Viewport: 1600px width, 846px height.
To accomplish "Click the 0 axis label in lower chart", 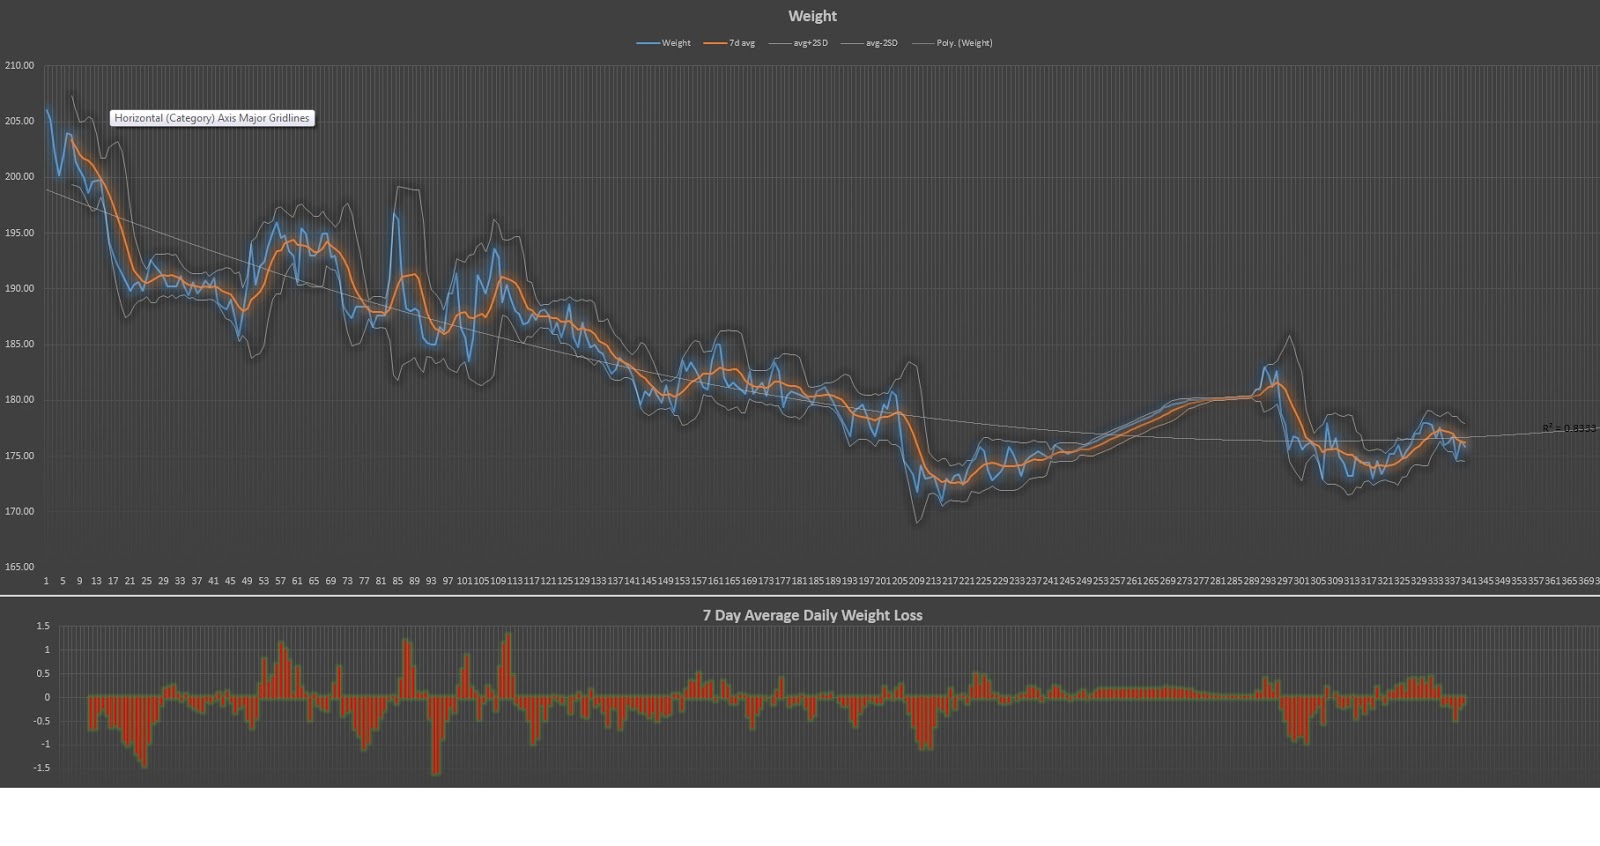I will click(x=47, y=697).
